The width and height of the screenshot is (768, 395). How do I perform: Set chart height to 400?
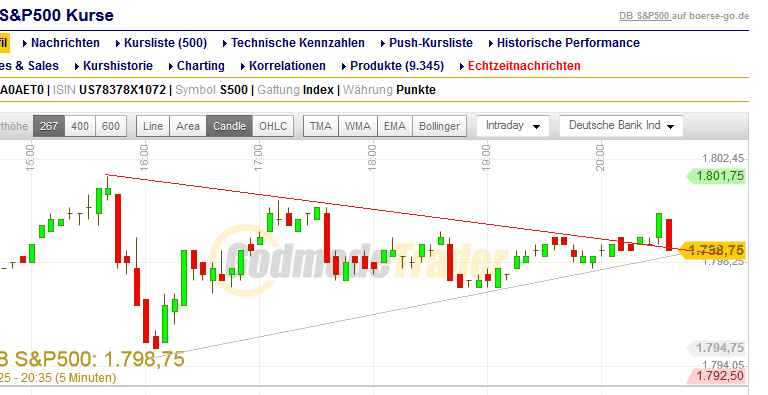tap(80, 126)
